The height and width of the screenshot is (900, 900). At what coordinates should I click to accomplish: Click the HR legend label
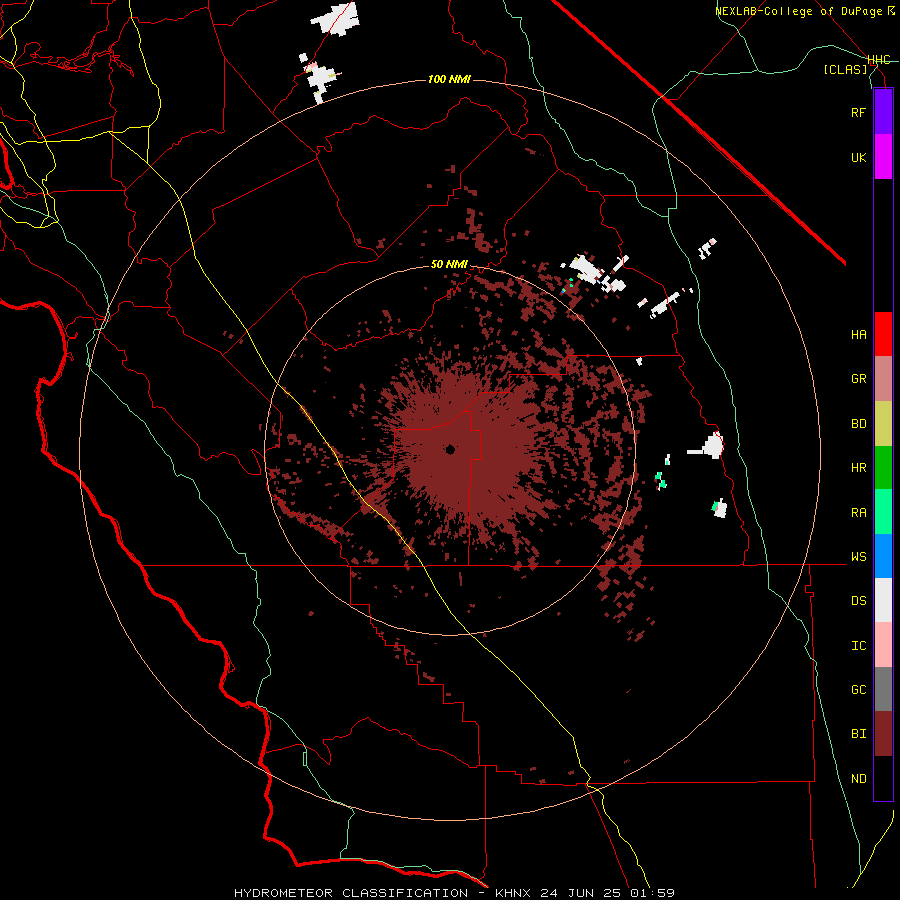coord(858,467)
